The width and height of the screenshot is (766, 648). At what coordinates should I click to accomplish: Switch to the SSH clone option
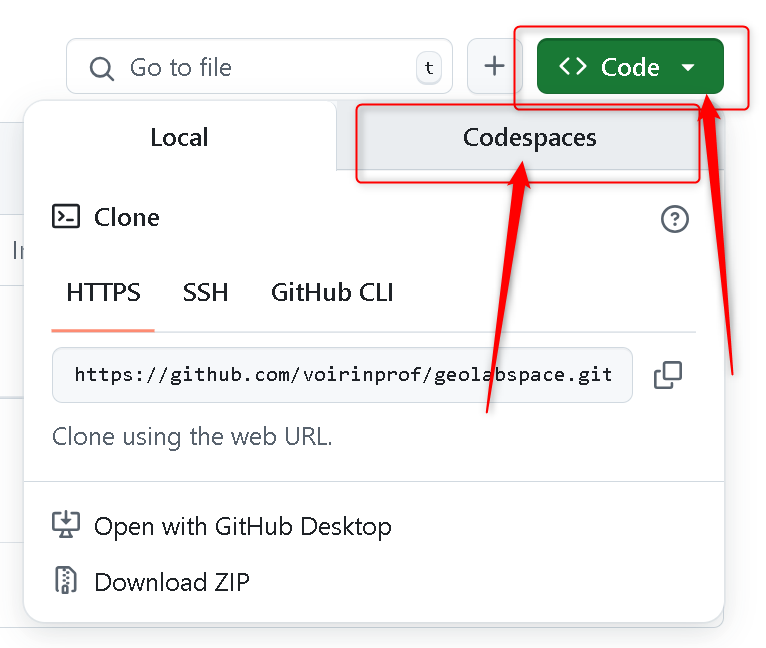[205, 292]
